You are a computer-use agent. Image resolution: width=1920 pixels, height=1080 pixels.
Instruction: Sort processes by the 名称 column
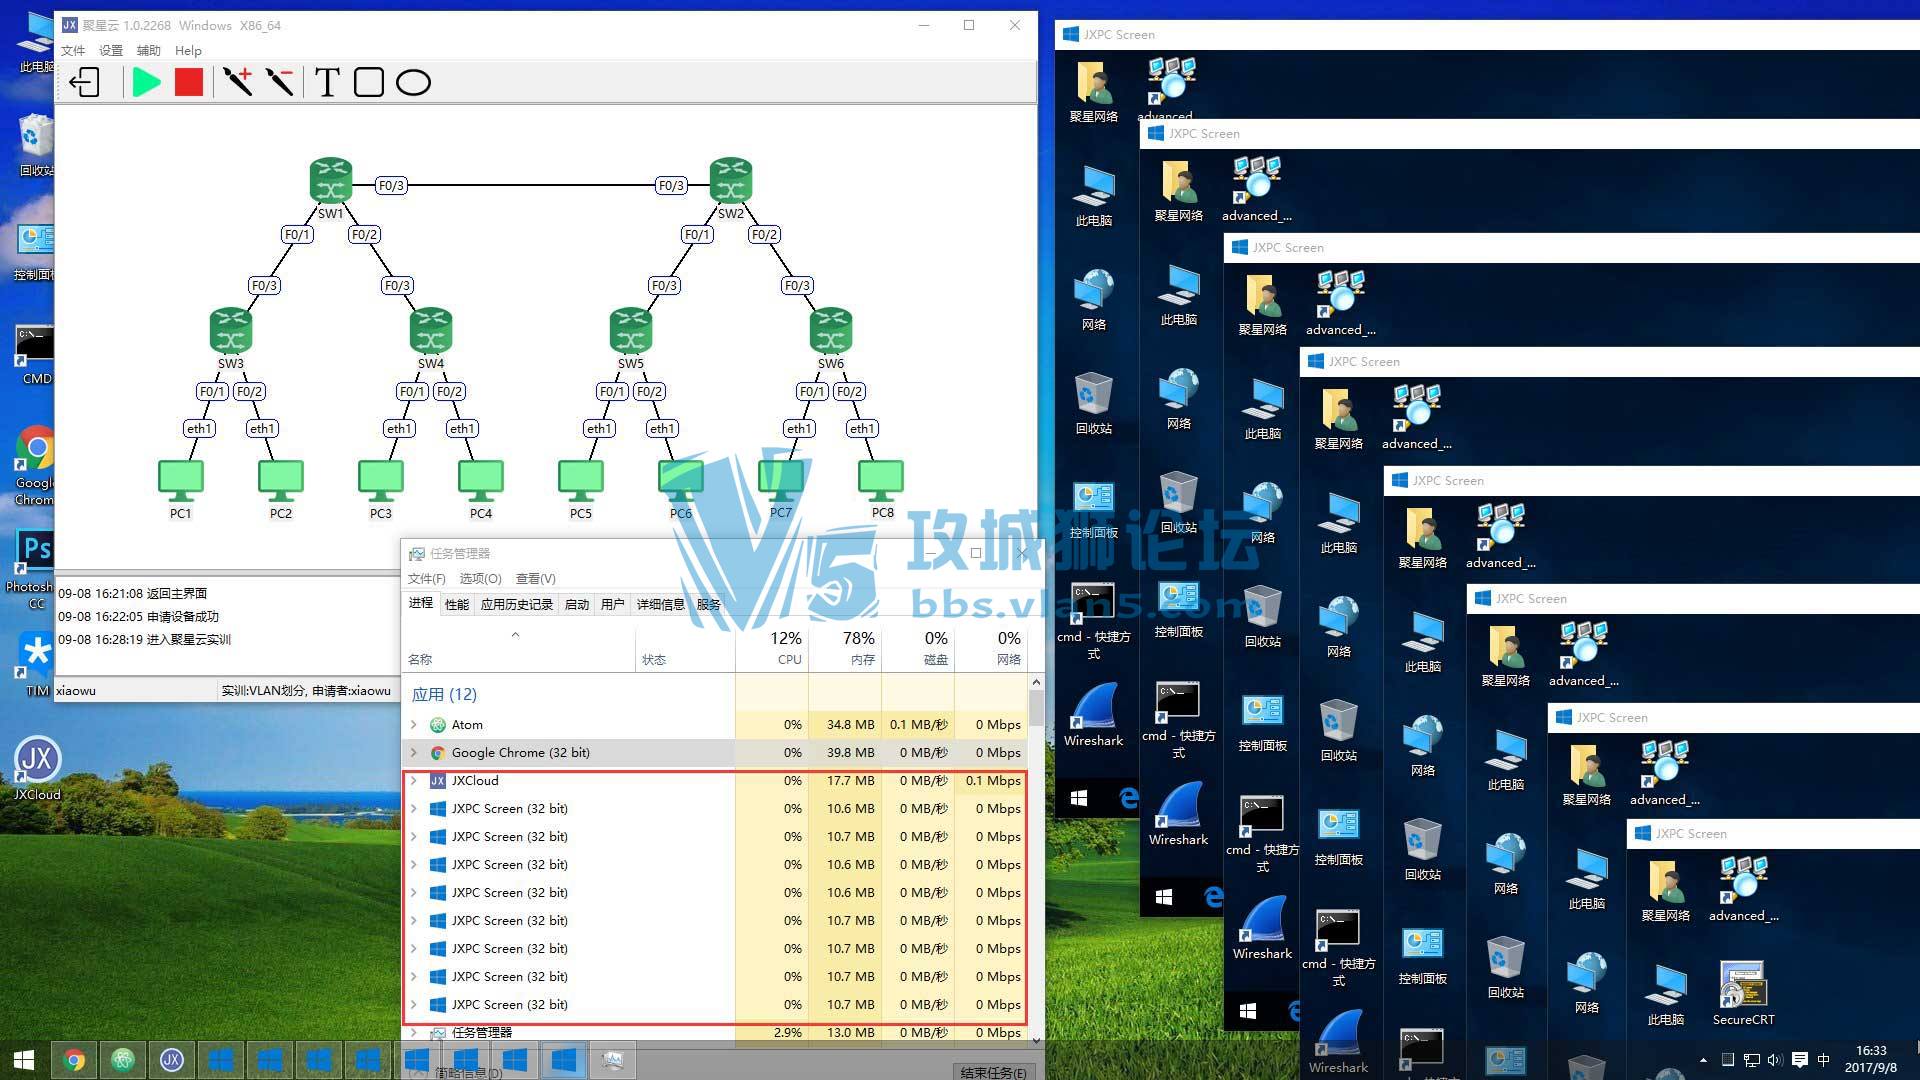click(518, 647)
